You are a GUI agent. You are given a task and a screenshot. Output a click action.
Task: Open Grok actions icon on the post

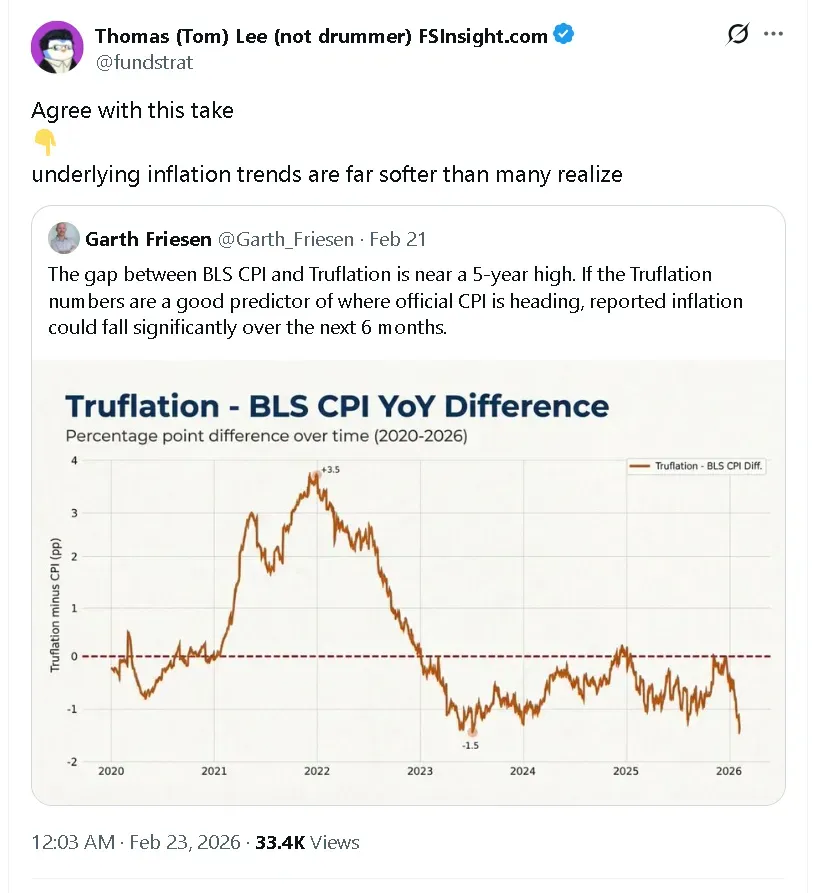(x=737, y=35)
